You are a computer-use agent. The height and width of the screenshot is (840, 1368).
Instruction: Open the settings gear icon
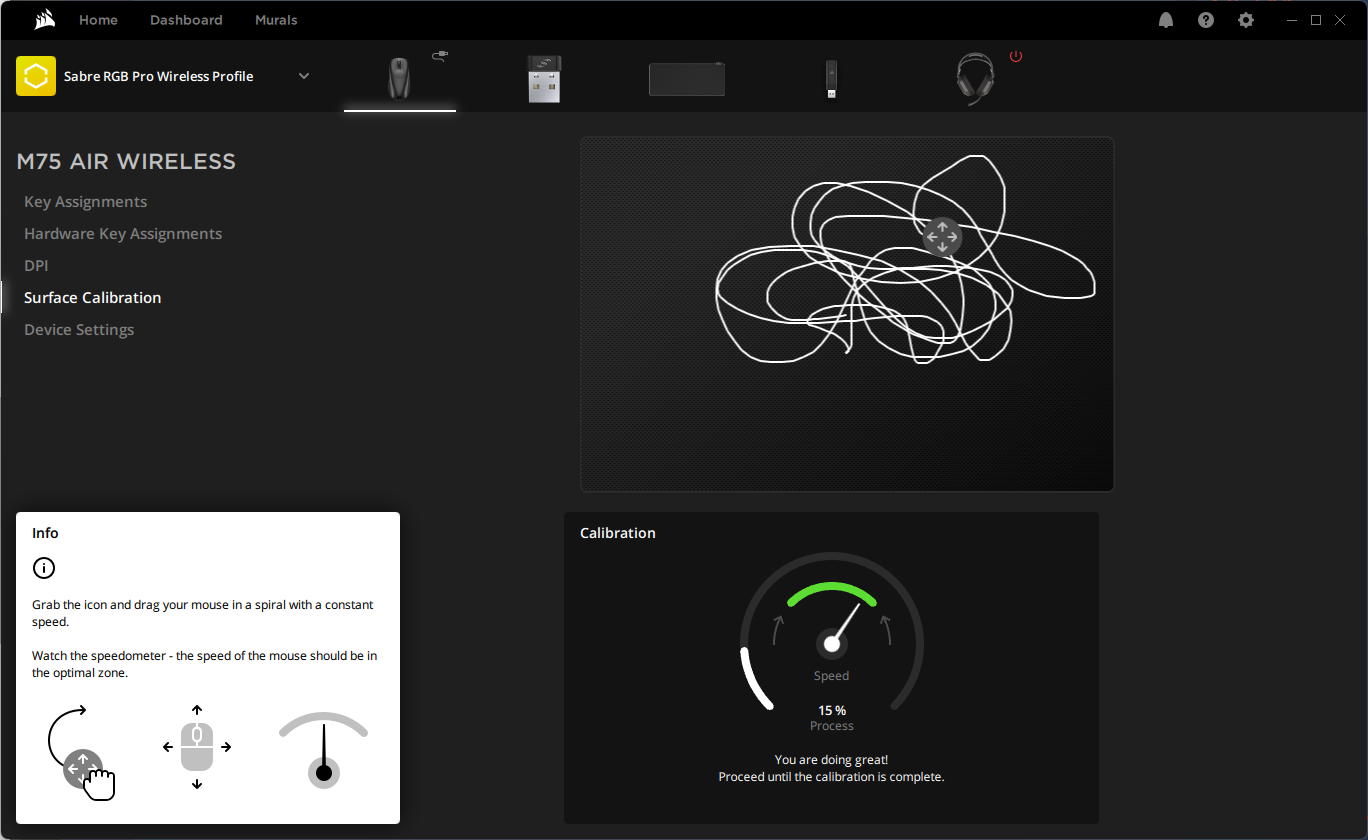pos(1246,20)
